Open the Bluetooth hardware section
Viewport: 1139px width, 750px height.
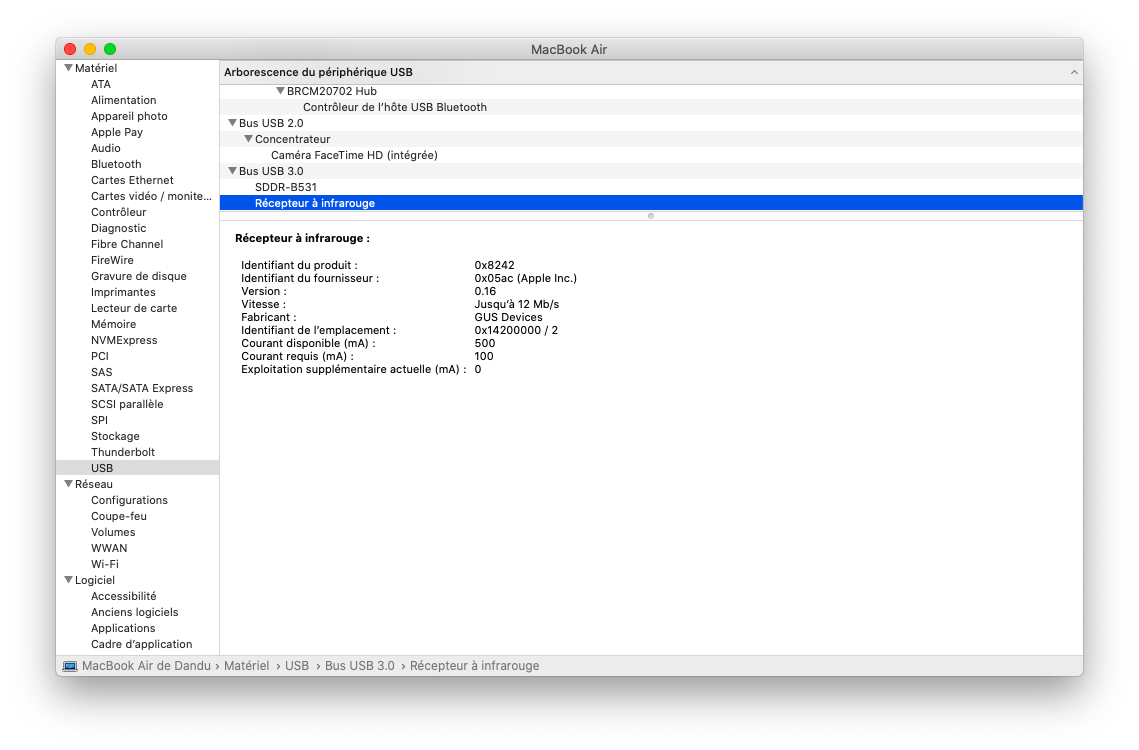click(x=116, y=164)
